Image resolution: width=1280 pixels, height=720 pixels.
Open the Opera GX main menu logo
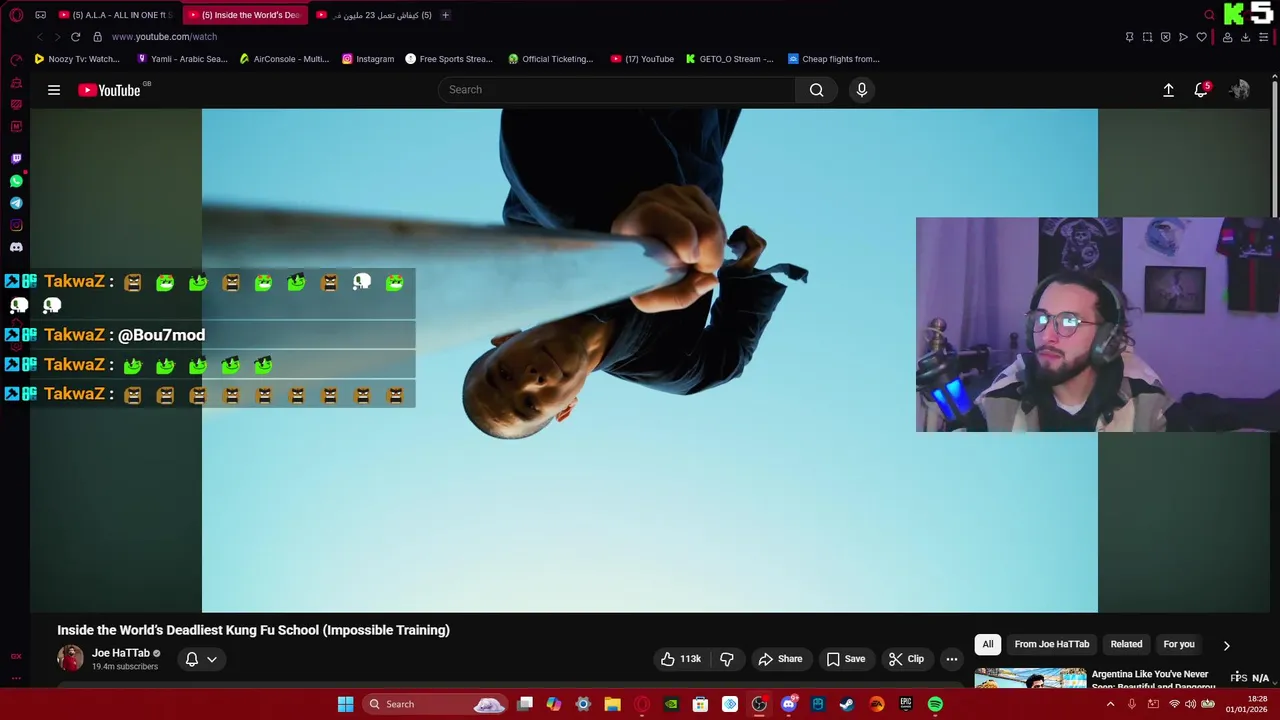click(x=16, y=15)
